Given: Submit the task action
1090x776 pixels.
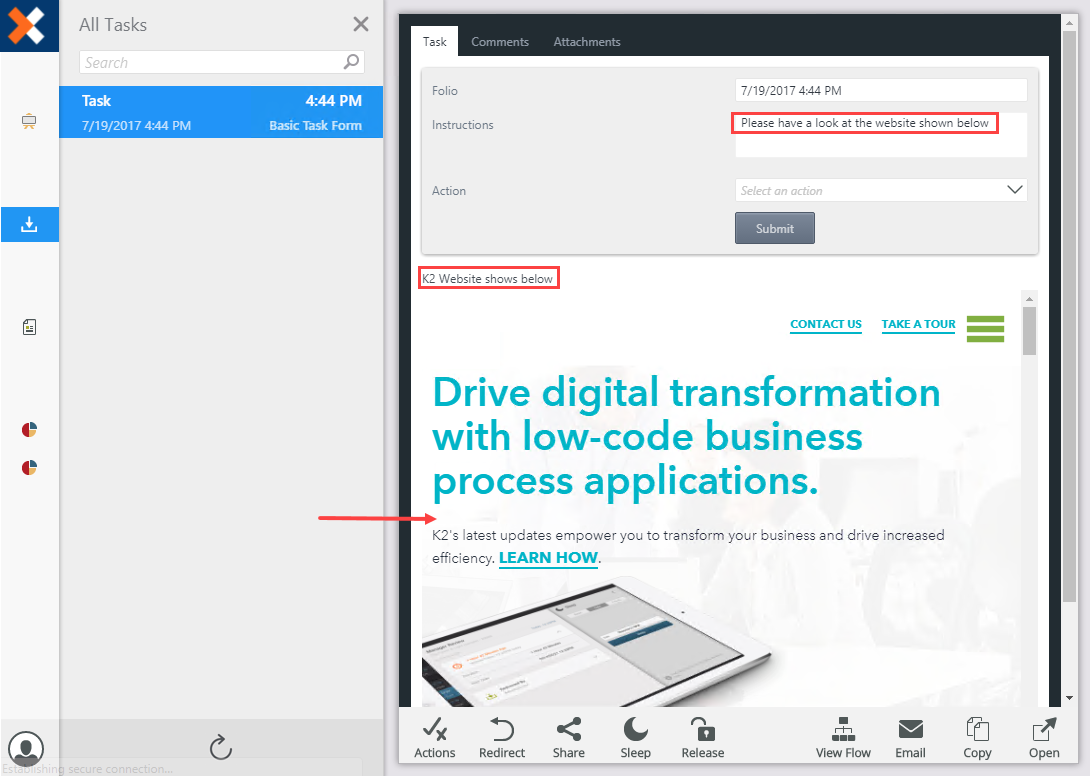Looking at the screenshot, I should point(774,227).
